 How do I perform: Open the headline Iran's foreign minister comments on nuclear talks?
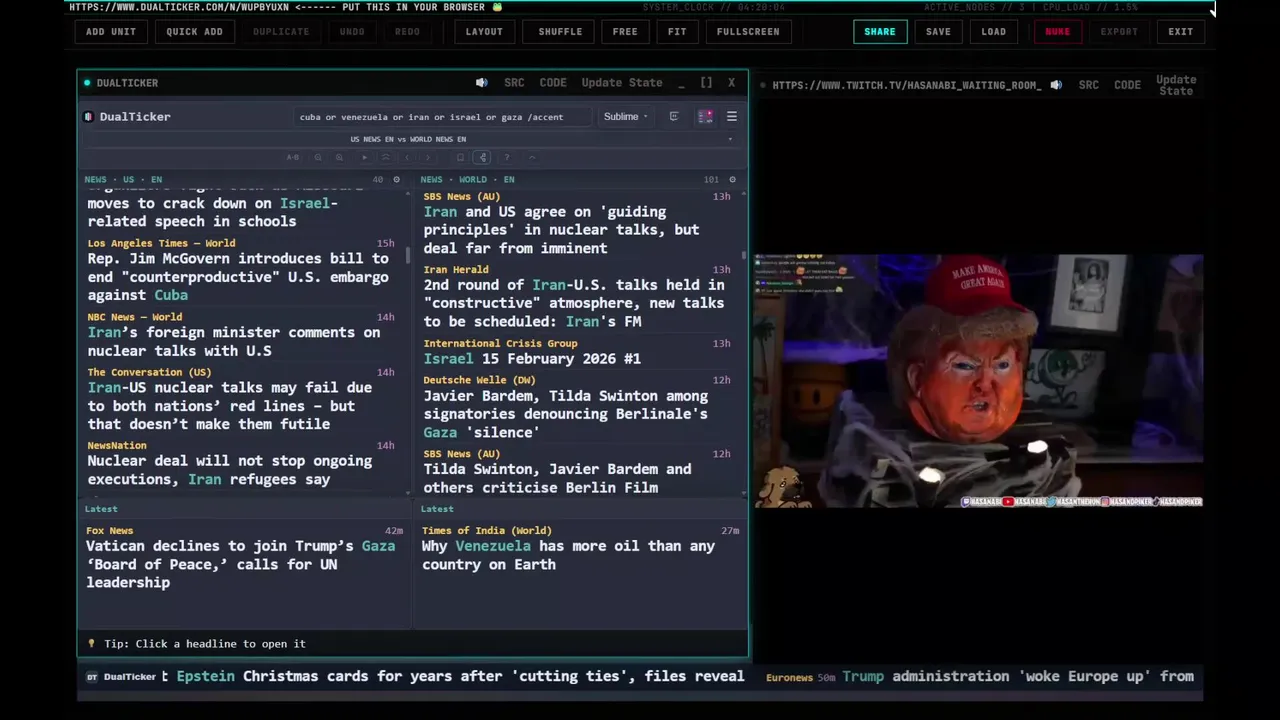click(234, 341)
